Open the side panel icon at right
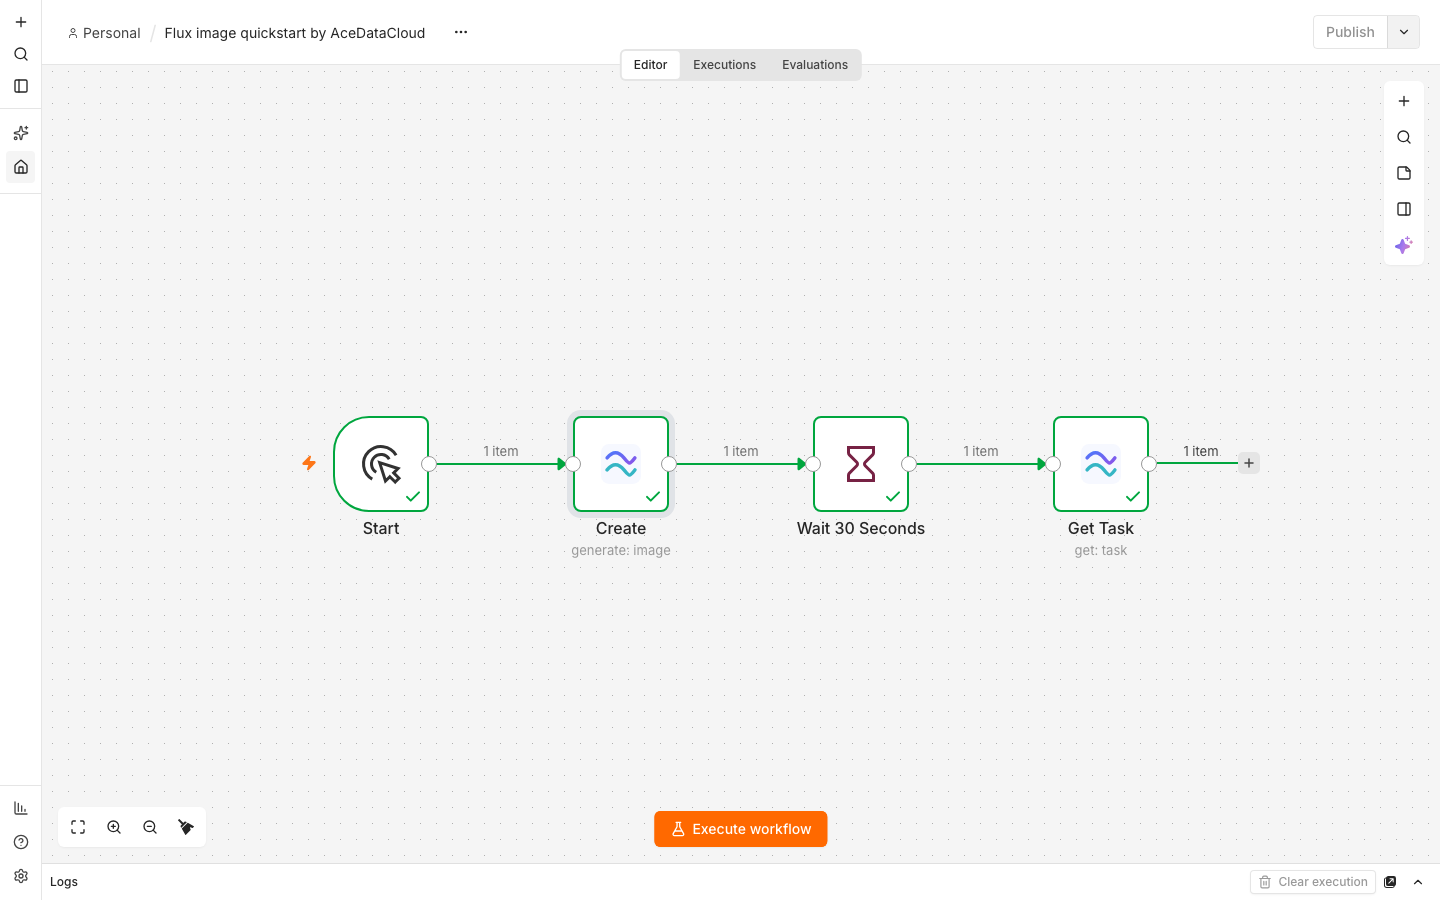This screenshot has height=900, width=1440. click(x=1404, y=209)
